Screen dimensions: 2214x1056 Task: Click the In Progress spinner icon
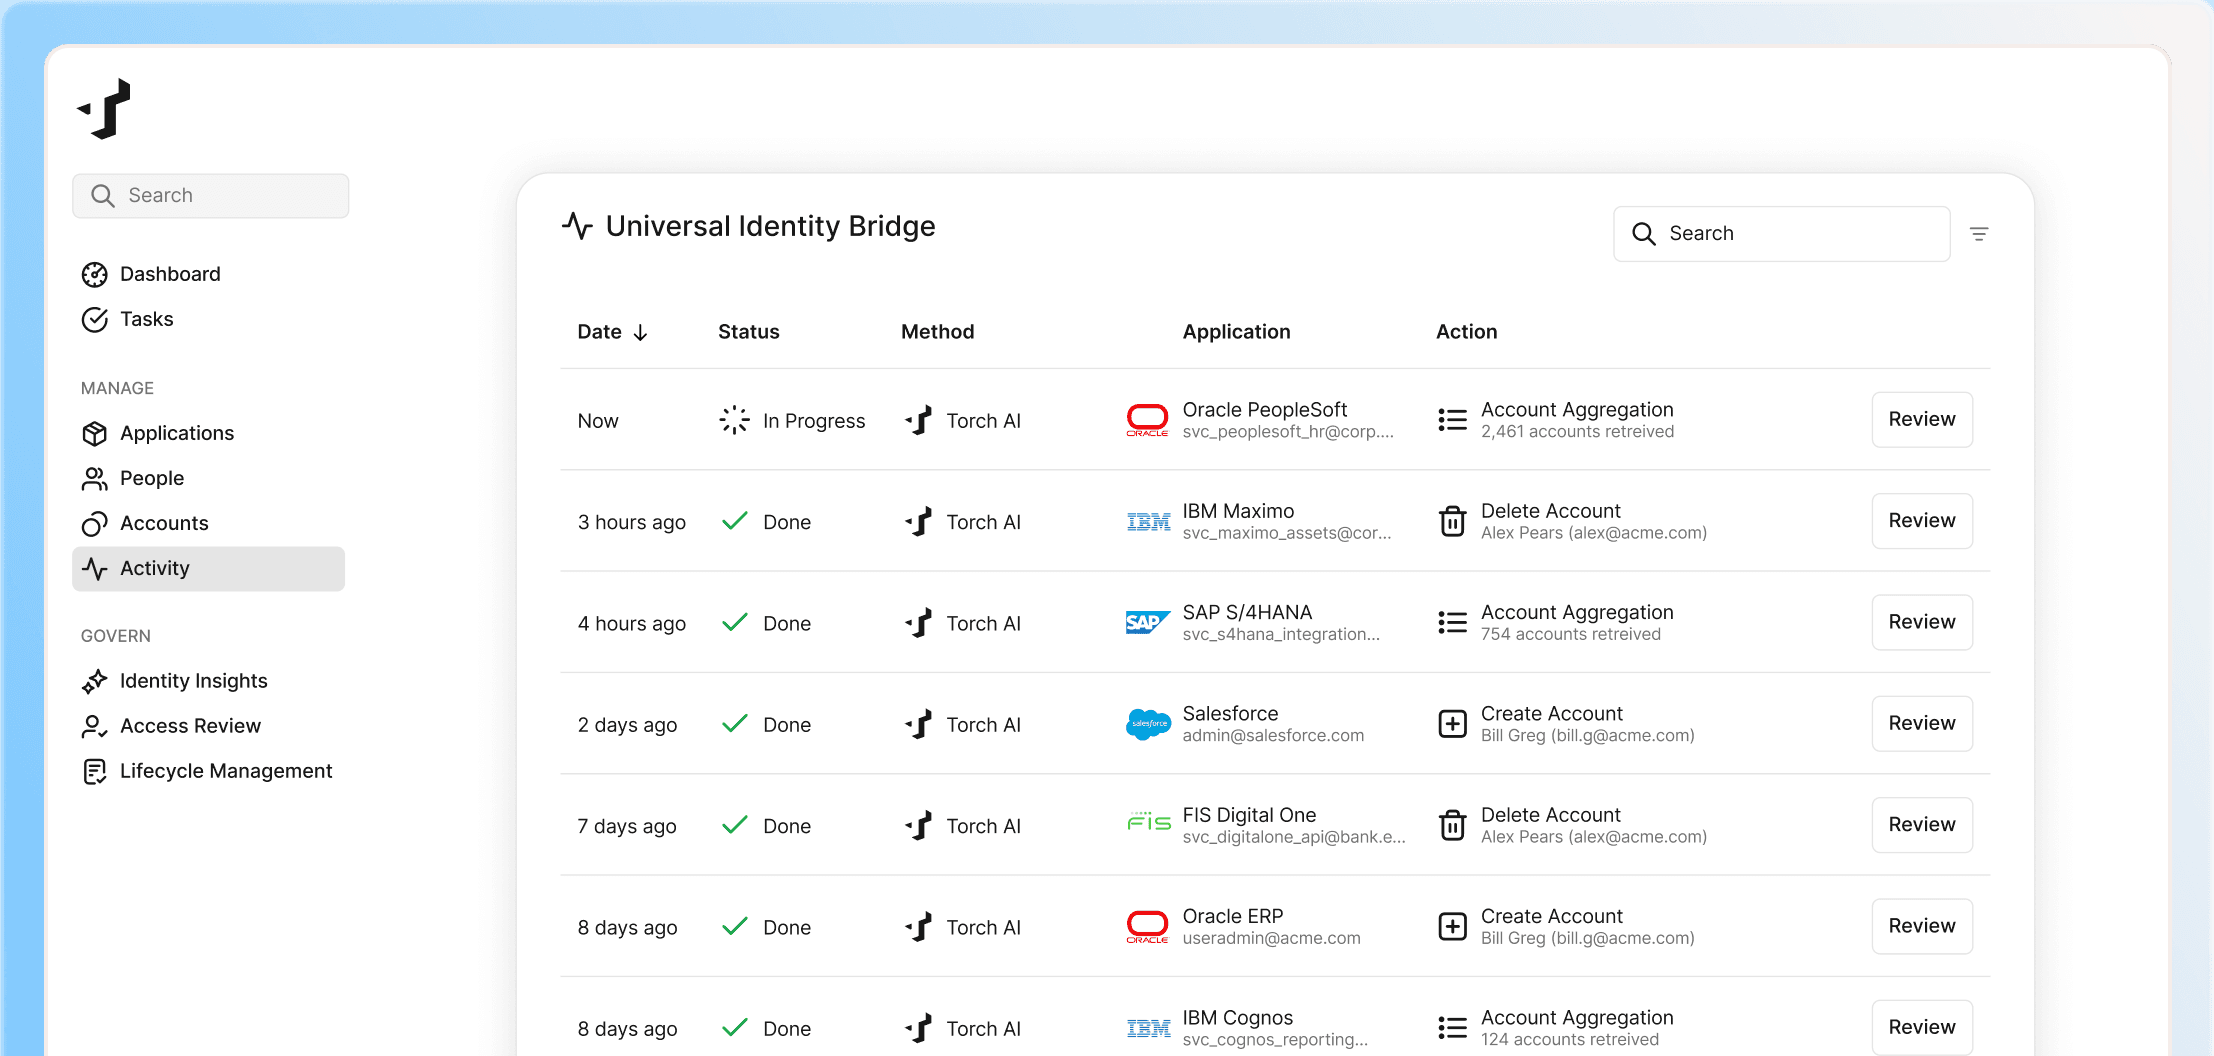pyautogui.click(x=734, y=420)
